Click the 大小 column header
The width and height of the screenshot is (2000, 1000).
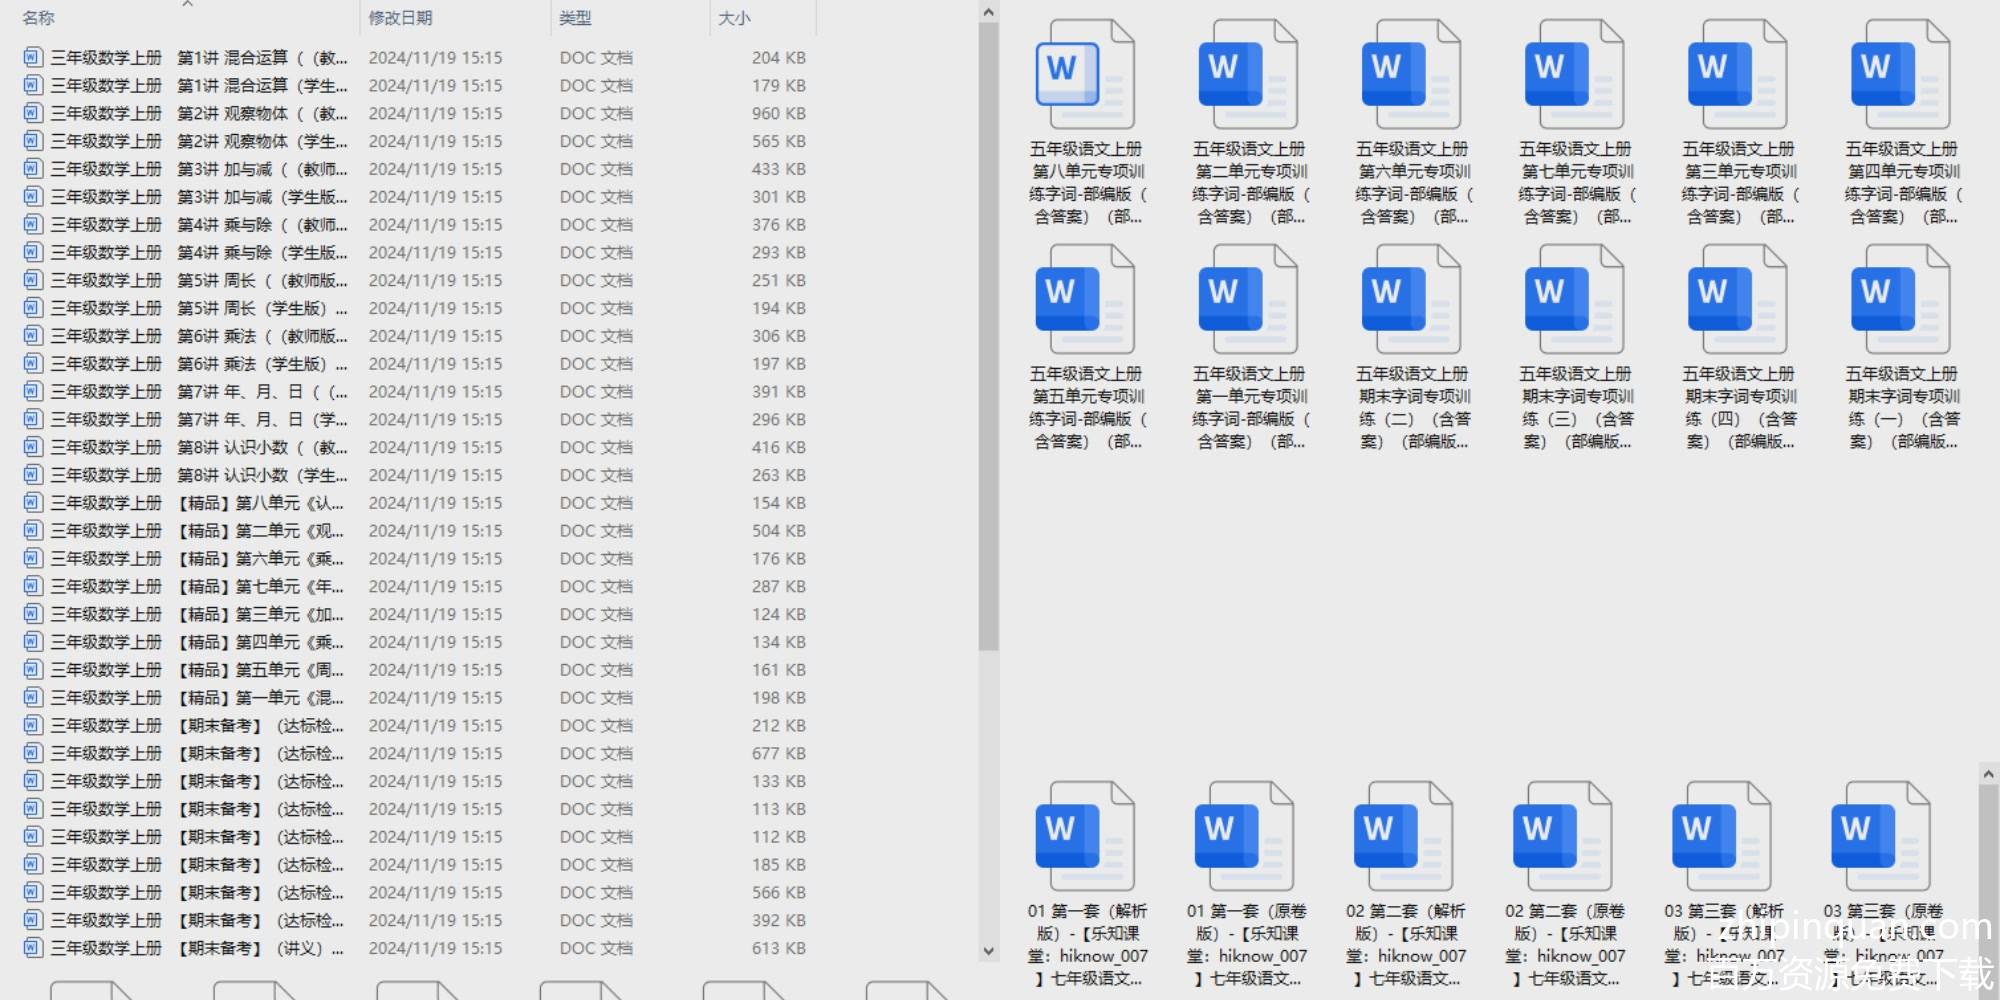(x=734, y=18)
